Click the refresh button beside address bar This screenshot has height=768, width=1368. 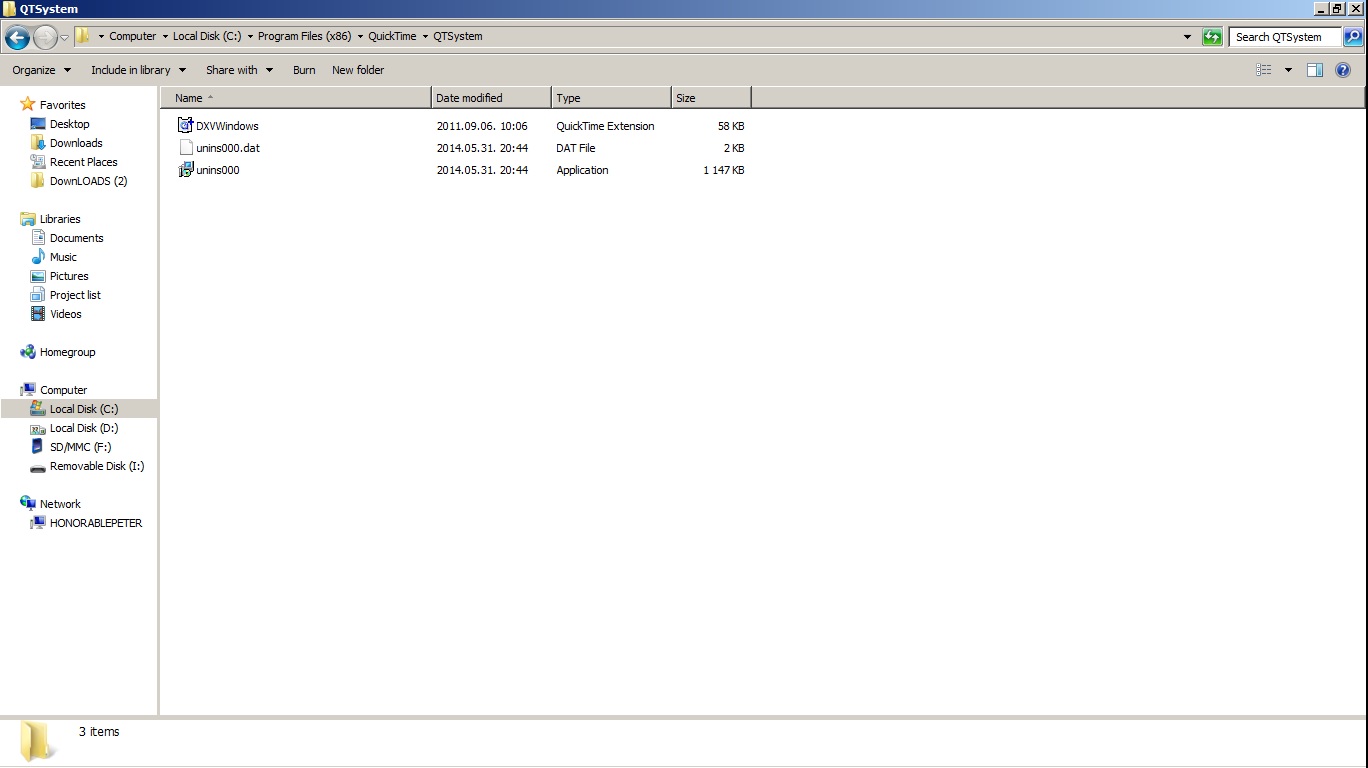pyautogui.click(x=1212, y=37)
